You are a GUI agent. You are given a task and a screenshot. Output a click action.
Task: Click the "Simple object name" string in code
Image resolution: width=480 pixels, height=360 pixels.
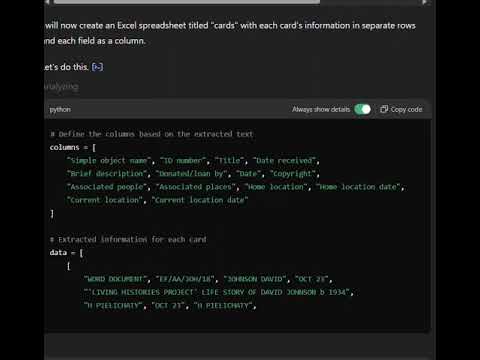[109, 161]
